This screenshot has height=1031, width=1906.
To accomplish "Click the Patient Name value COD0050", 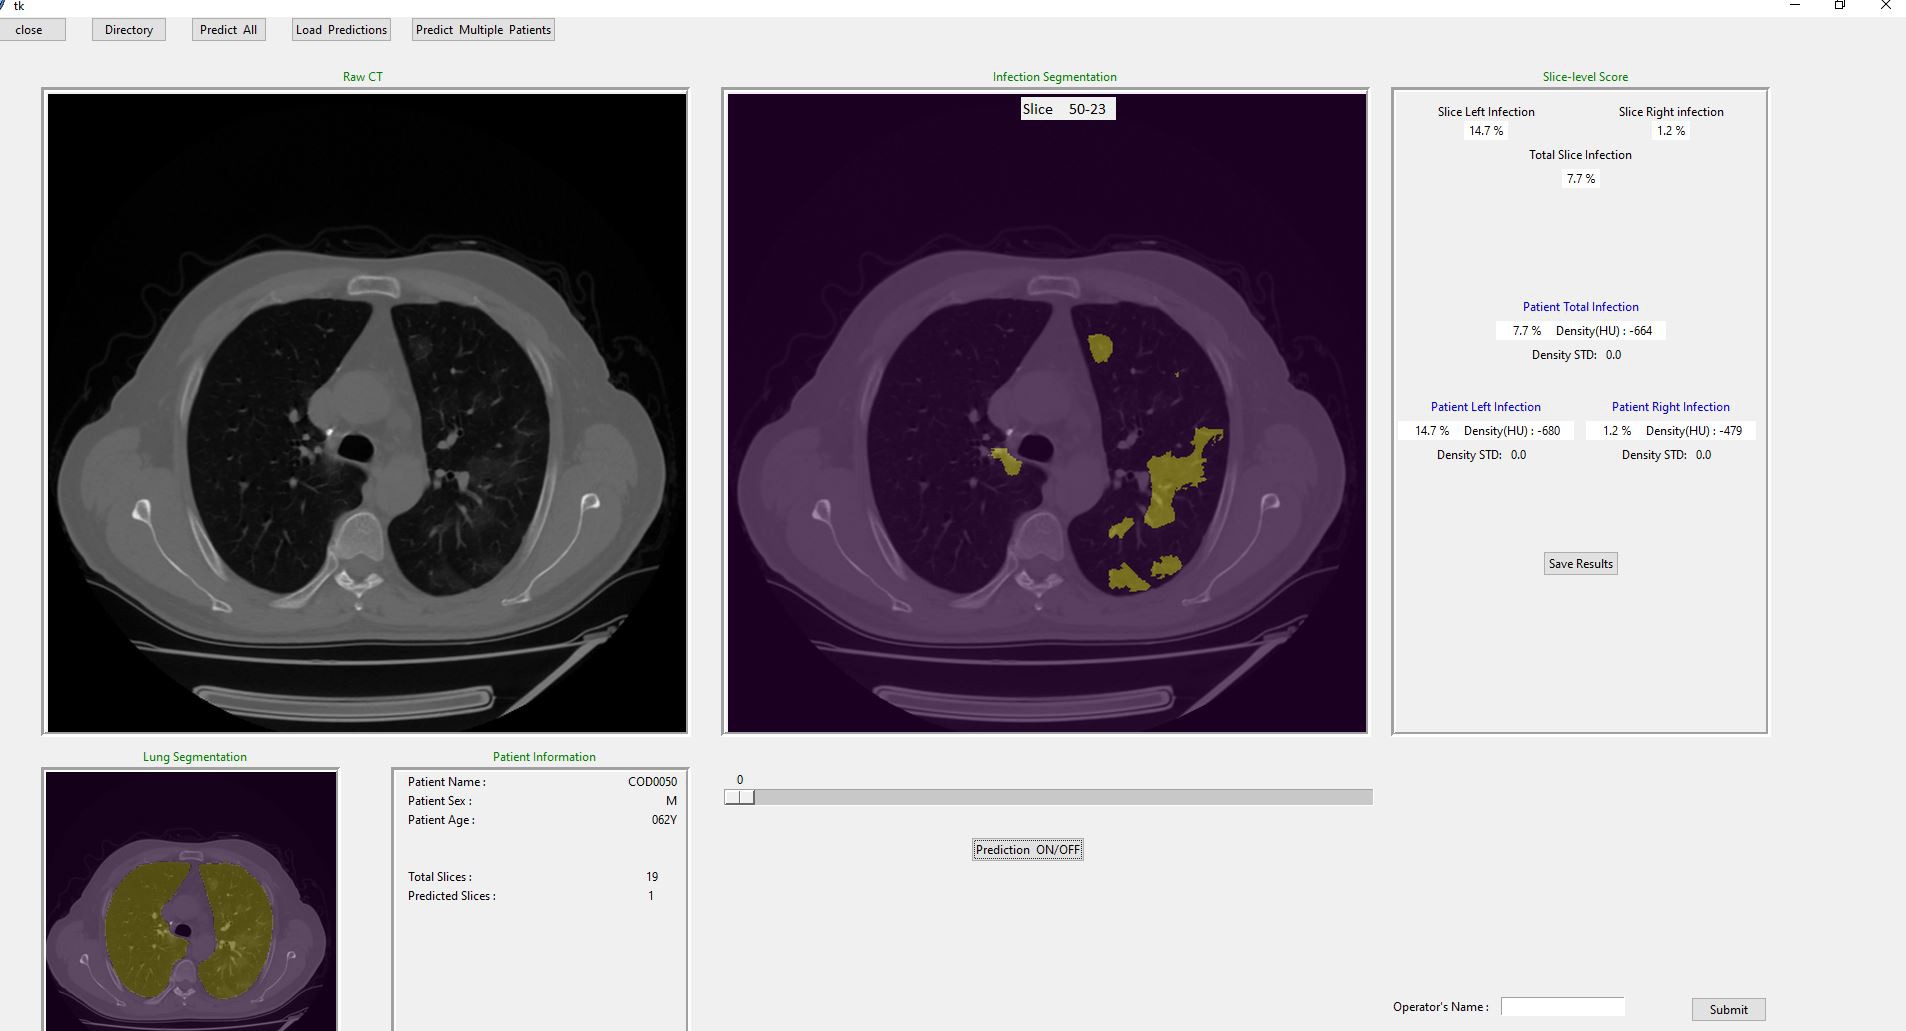I will point(652,782).
